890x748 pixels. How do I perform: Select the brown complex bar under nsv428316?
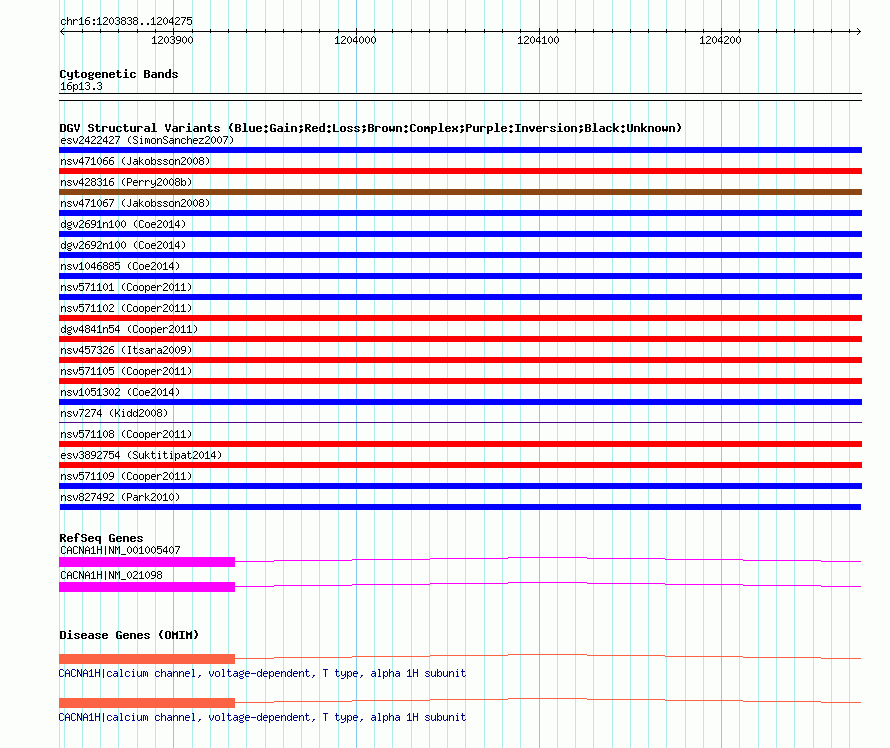coord(460,192)
